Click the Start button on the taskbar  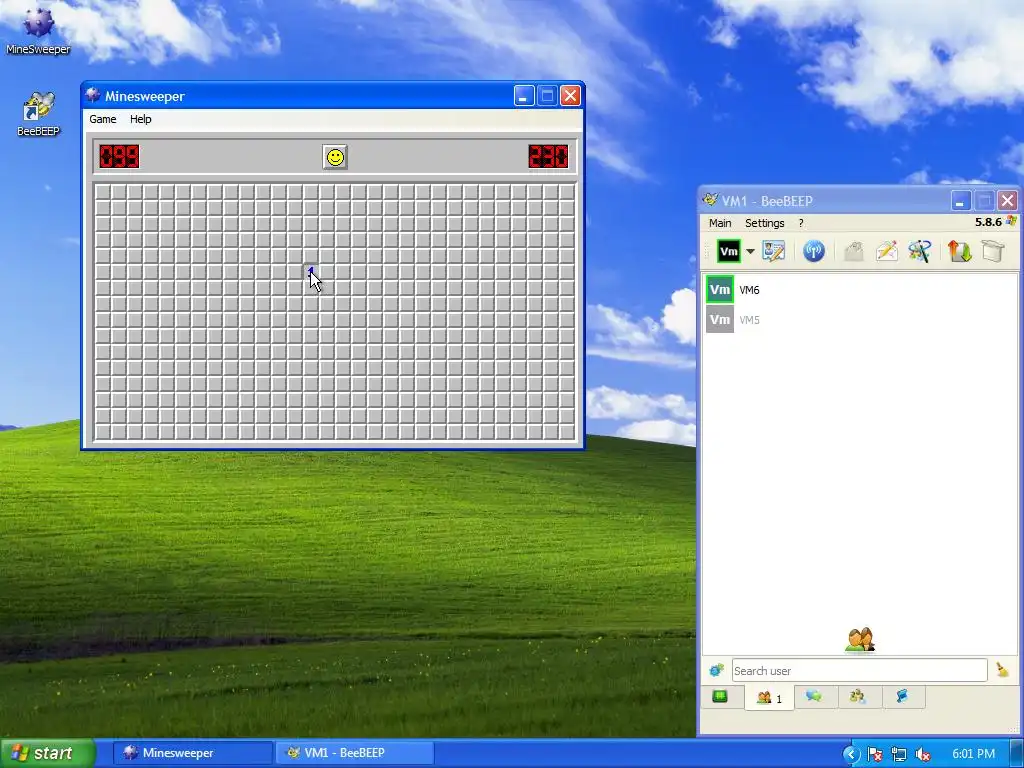coord(47,753)
